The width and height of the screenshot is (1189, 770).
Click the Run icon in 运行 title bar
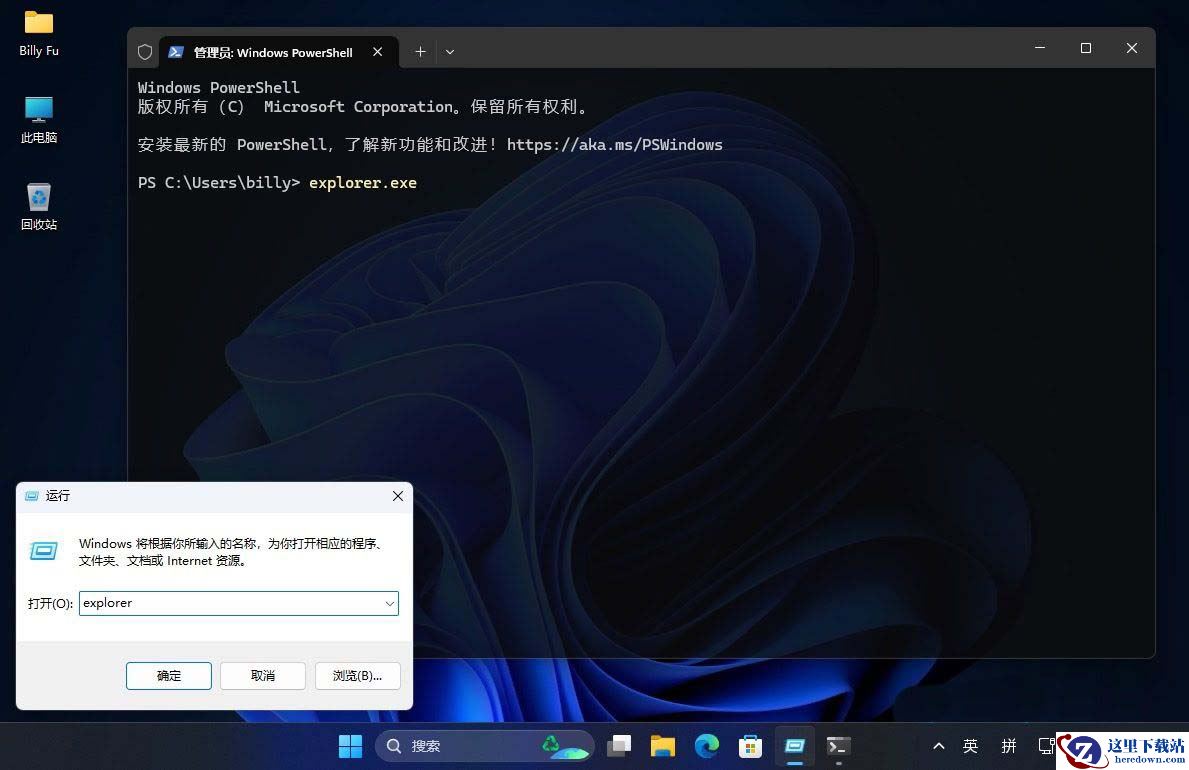(32, 496)
